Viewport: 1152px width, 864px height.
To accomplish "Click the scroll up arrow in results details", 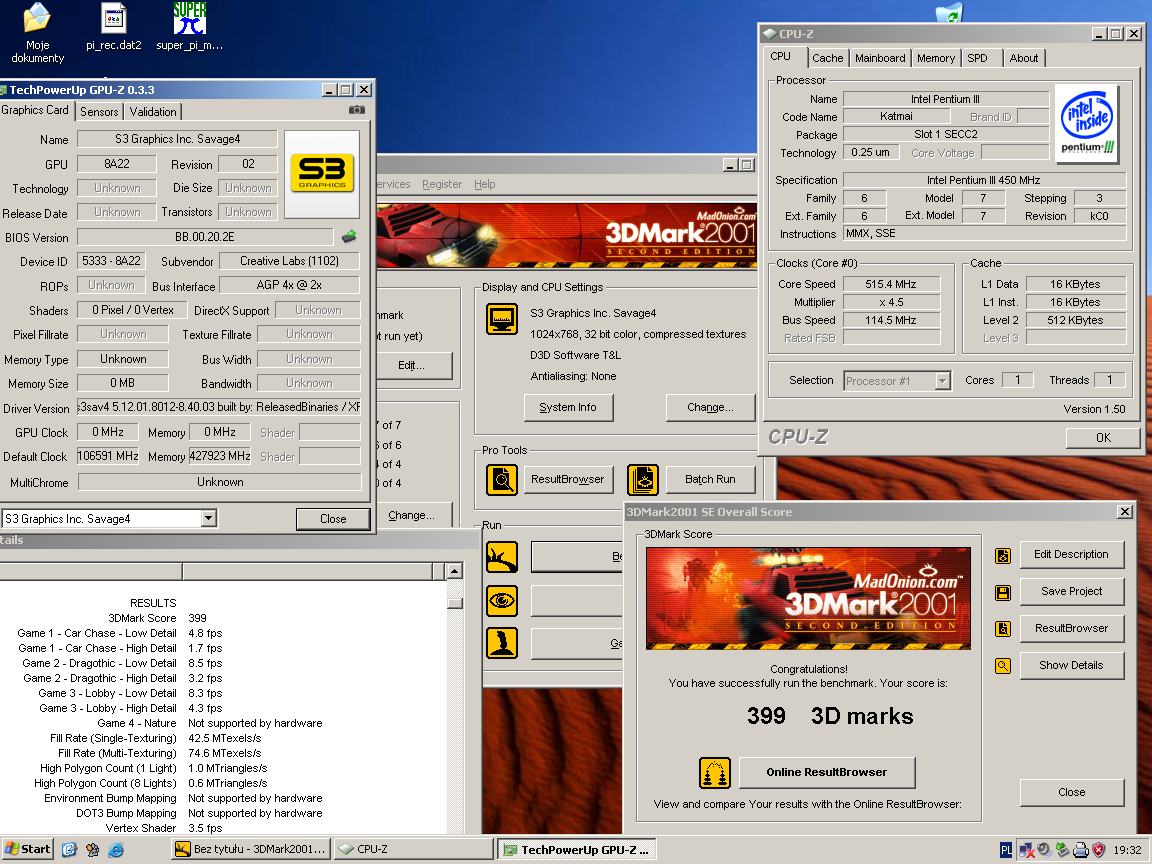I will (x=455, y=572).
